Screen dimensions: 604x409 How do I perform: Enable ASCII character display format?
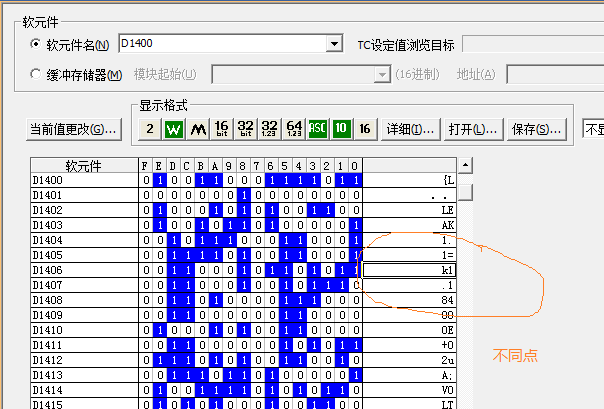point(318,129)
